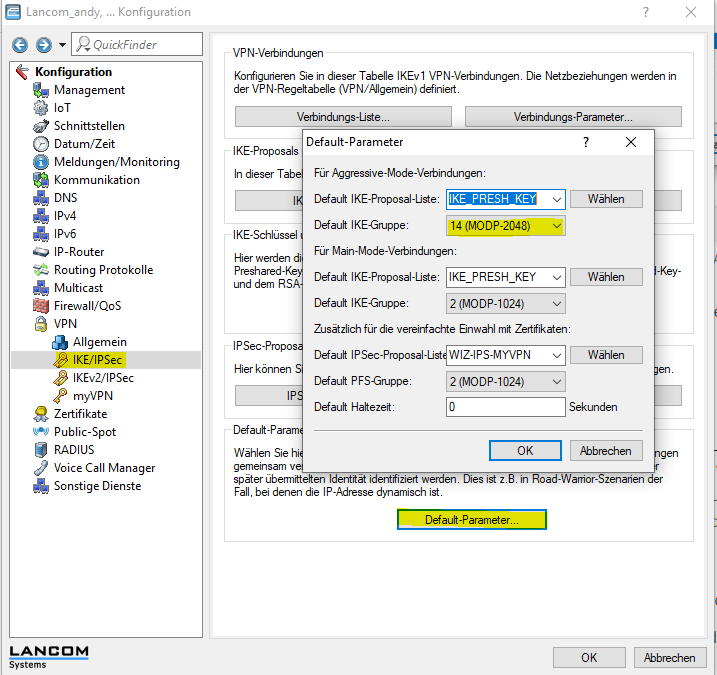The height and width of the screenshot is (675, 717).
Task: Select the Routing Protokolle icon
Action: point(41,270)
